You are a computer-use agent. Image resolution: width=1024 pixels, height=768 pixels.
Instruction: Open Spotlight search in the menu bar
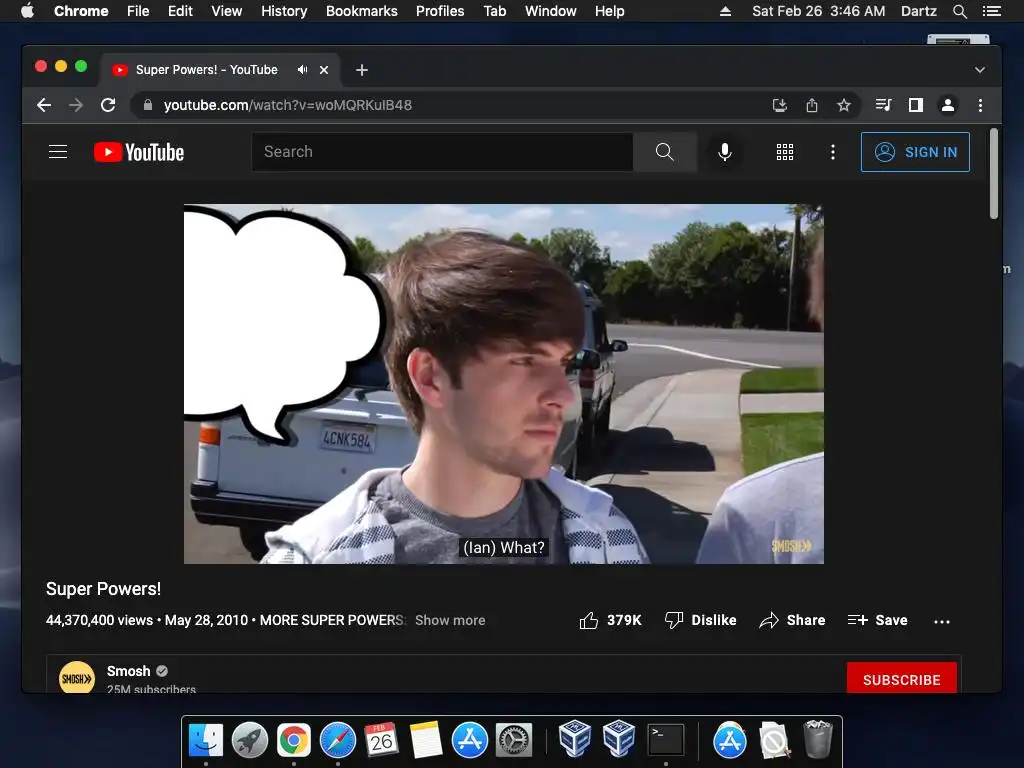click(959, 11)
